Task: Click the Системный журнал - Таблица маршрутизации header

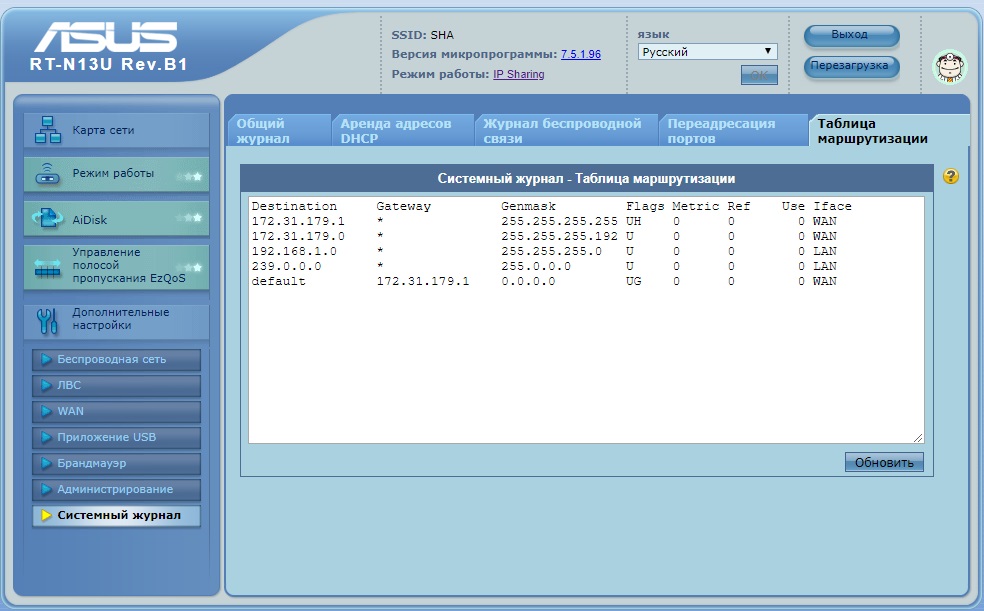Action: point(587,179)
